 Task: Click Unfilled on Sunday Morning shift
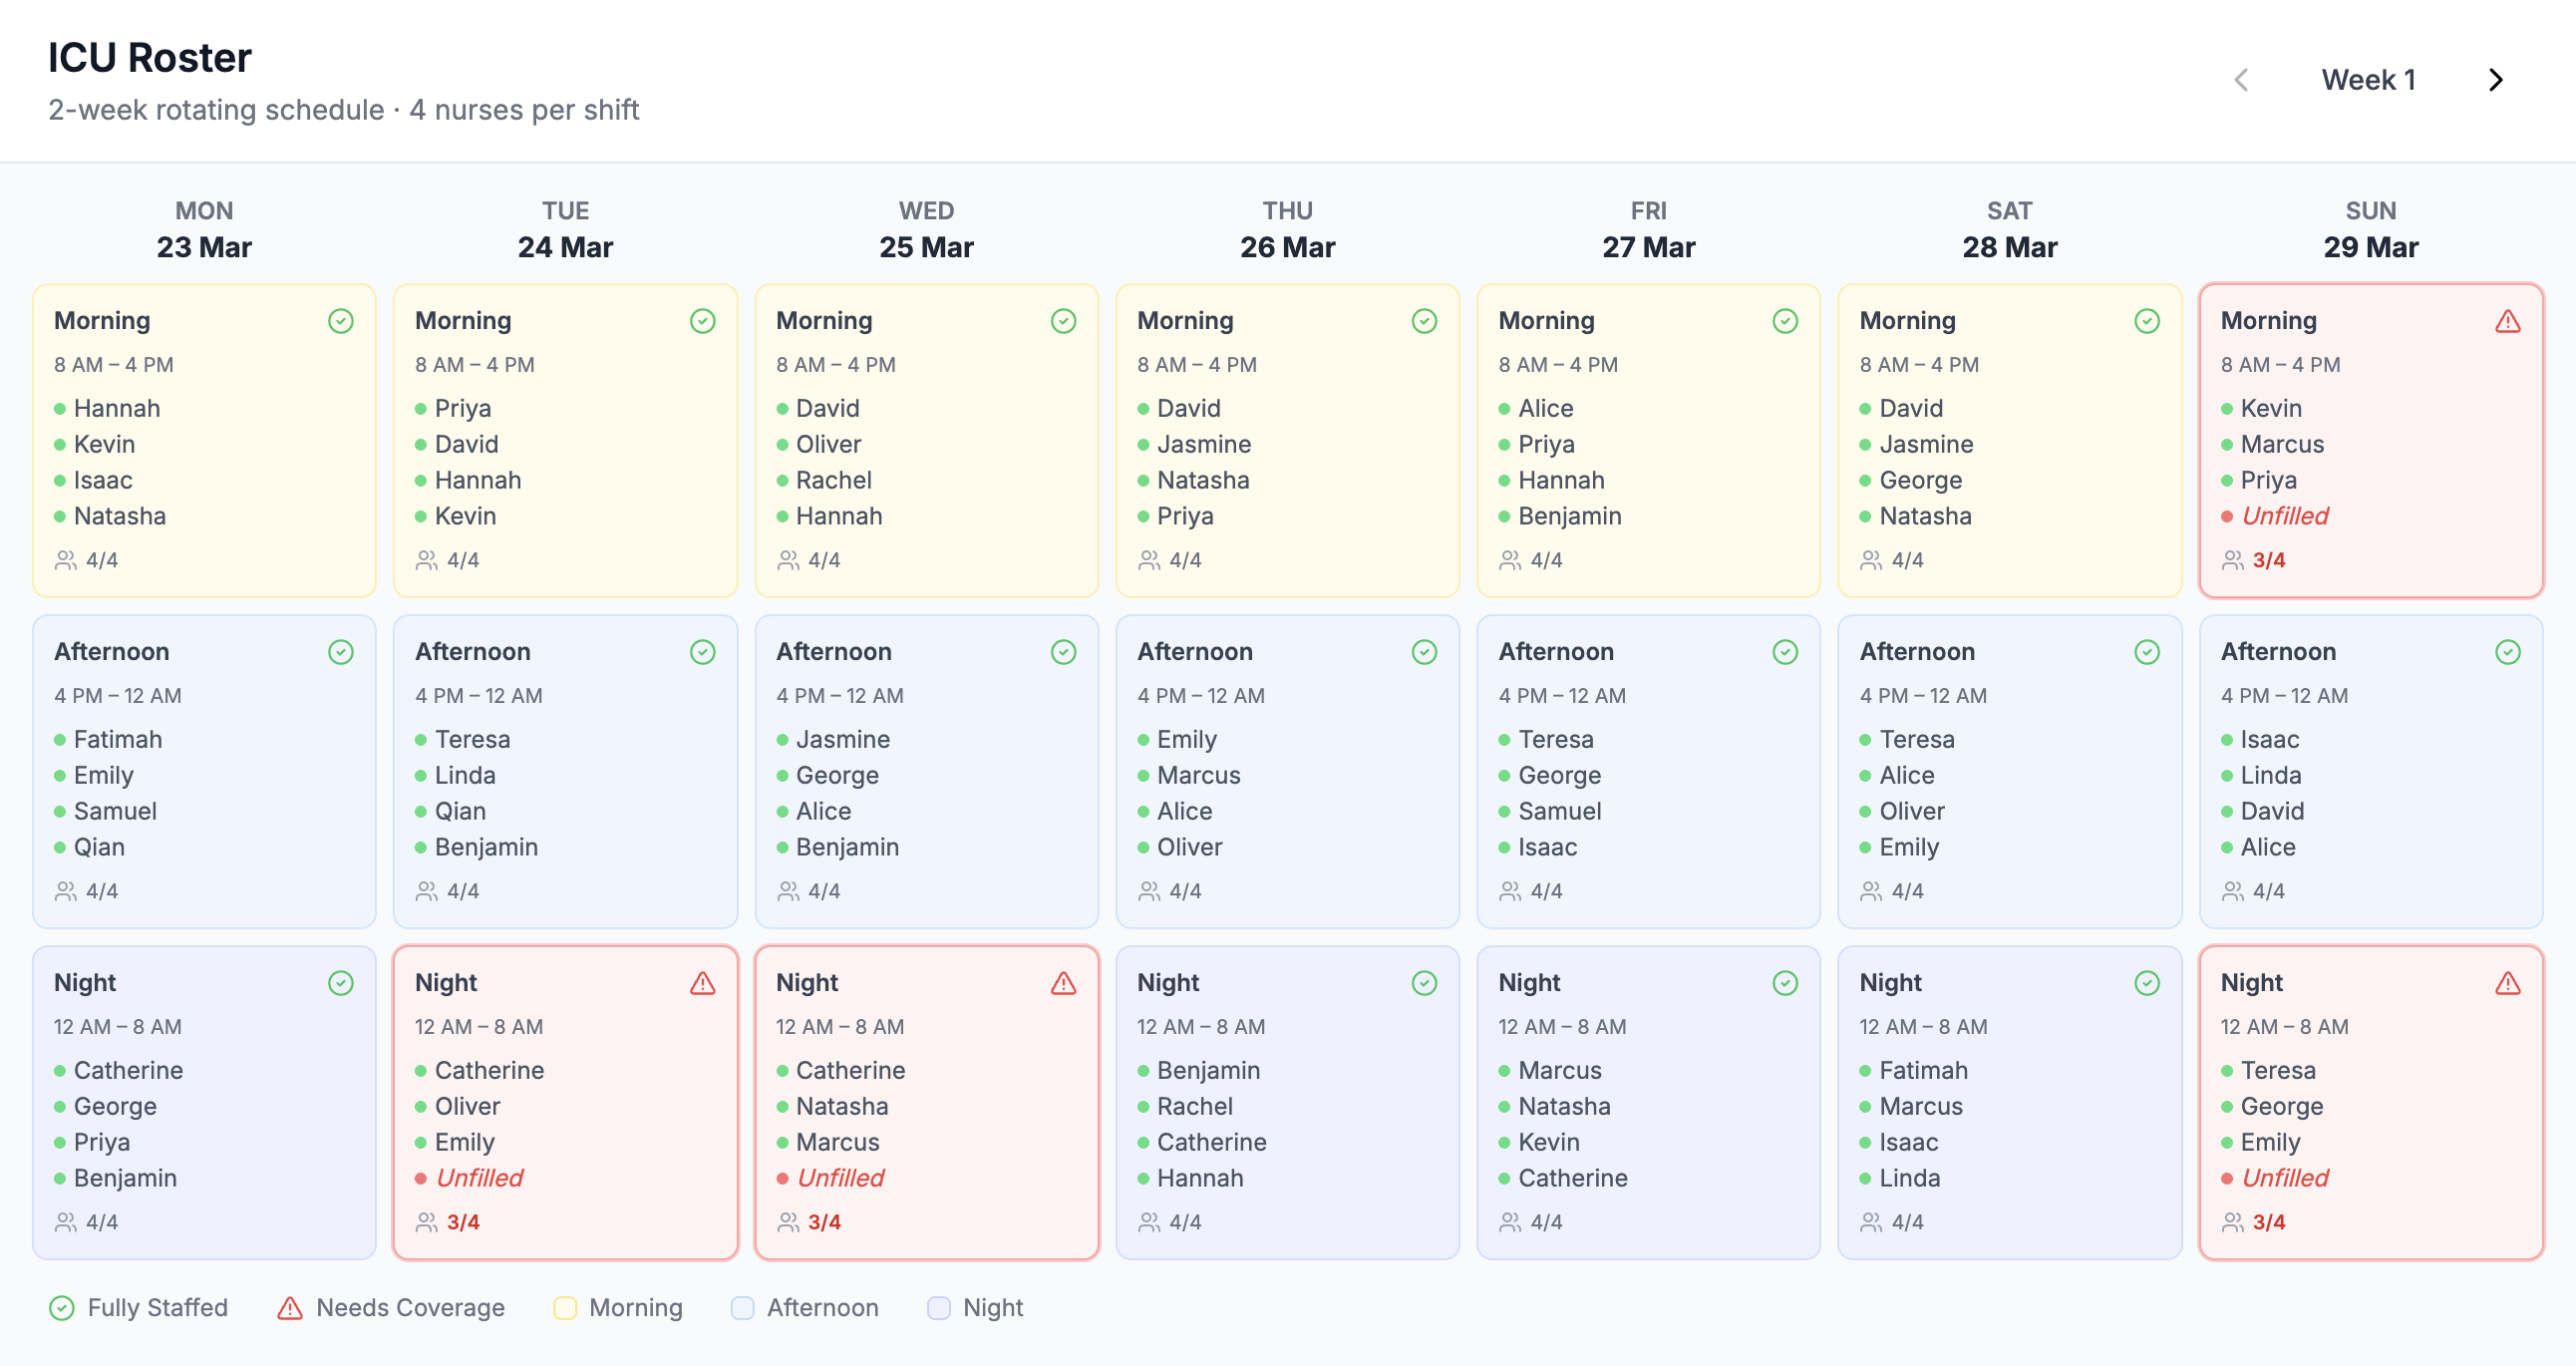[2287, 516]
